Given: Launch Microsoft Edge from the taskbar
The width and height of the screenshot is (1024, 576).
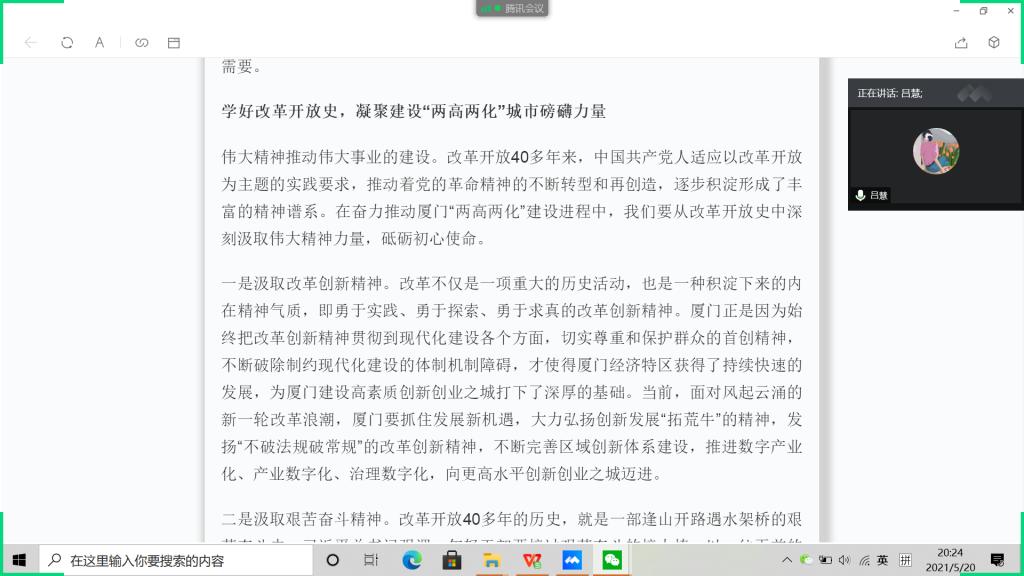Looking at the screenshot, I should tap(411, 561).
